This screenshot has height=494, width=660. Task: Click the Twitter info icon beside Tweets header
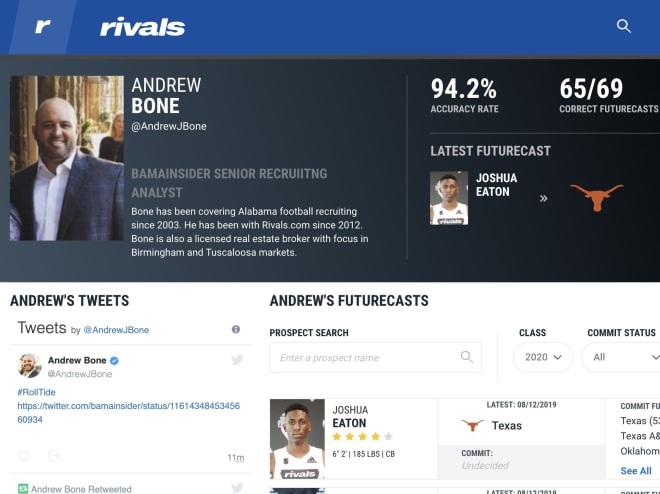tap(236, 329)
